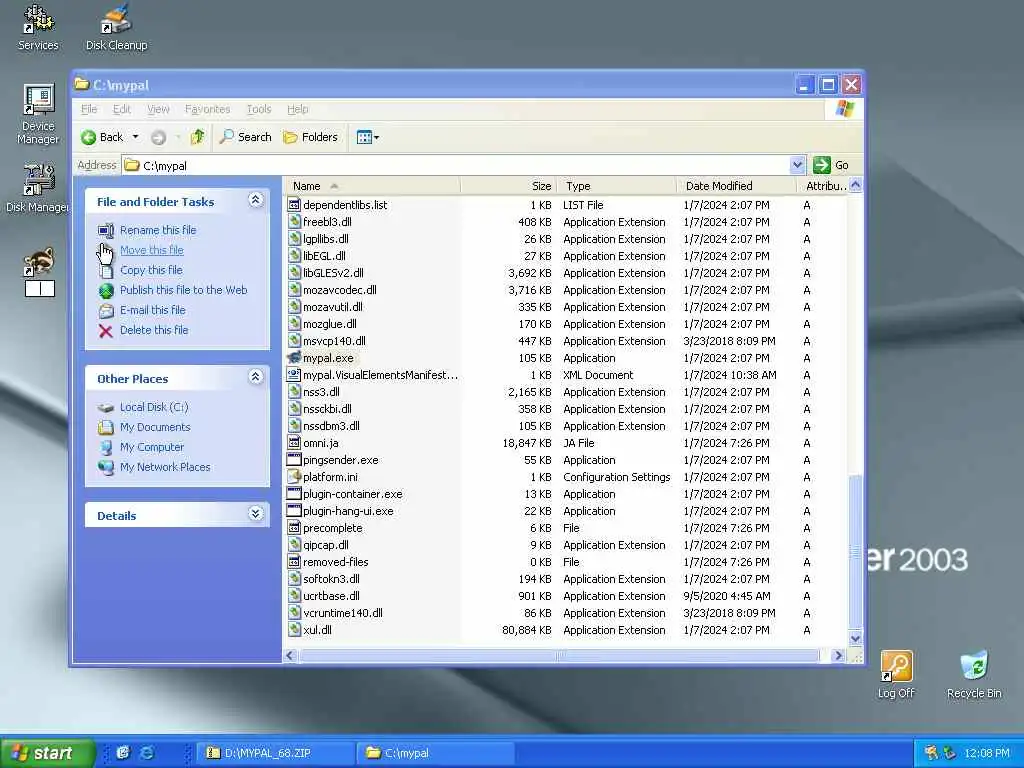The width and height of the screenshot is (1024, 768).
Task: Click Move this file link
Action: click(152, 250)
